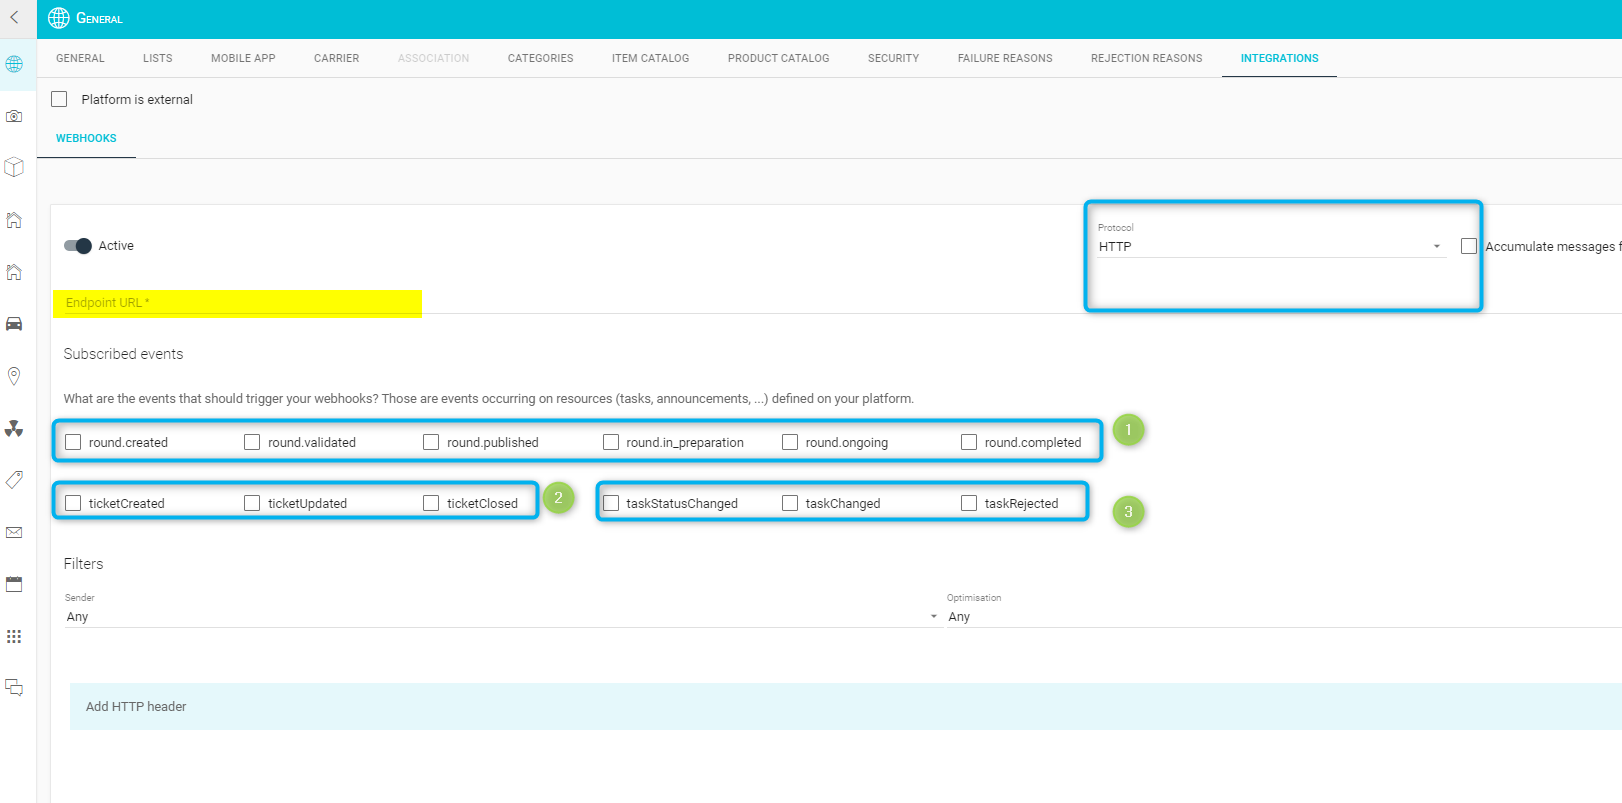Switch to the Security tab
This screenshot has height=803, width=1622.
click(893, 58)
